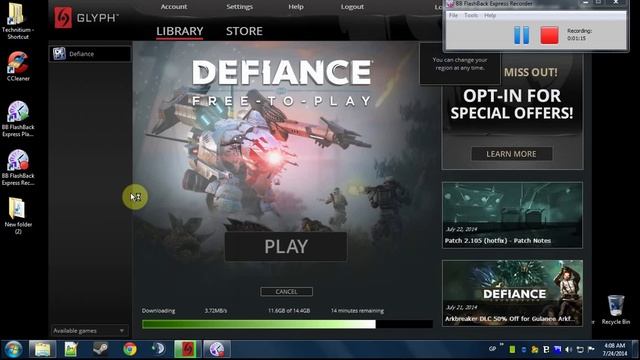
Task: Open the Glyph Help menu
Action: 296,7
